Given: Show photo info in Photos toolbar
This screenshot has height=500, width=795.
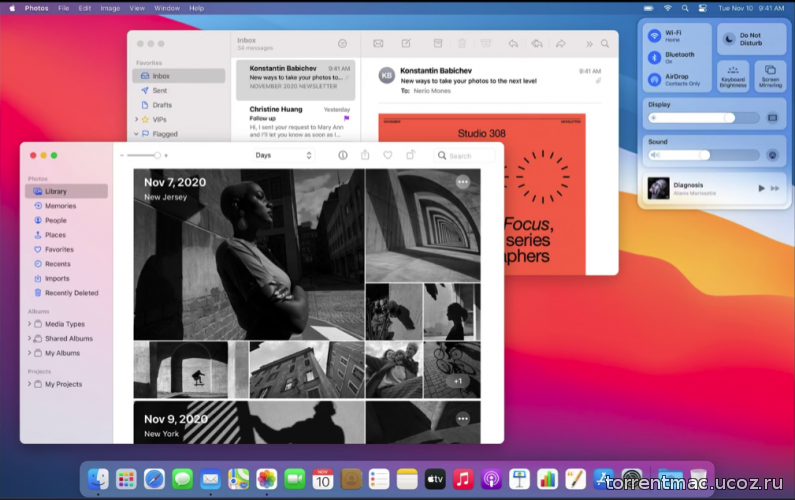Looking at the screenshot, I should pos(343,155).
